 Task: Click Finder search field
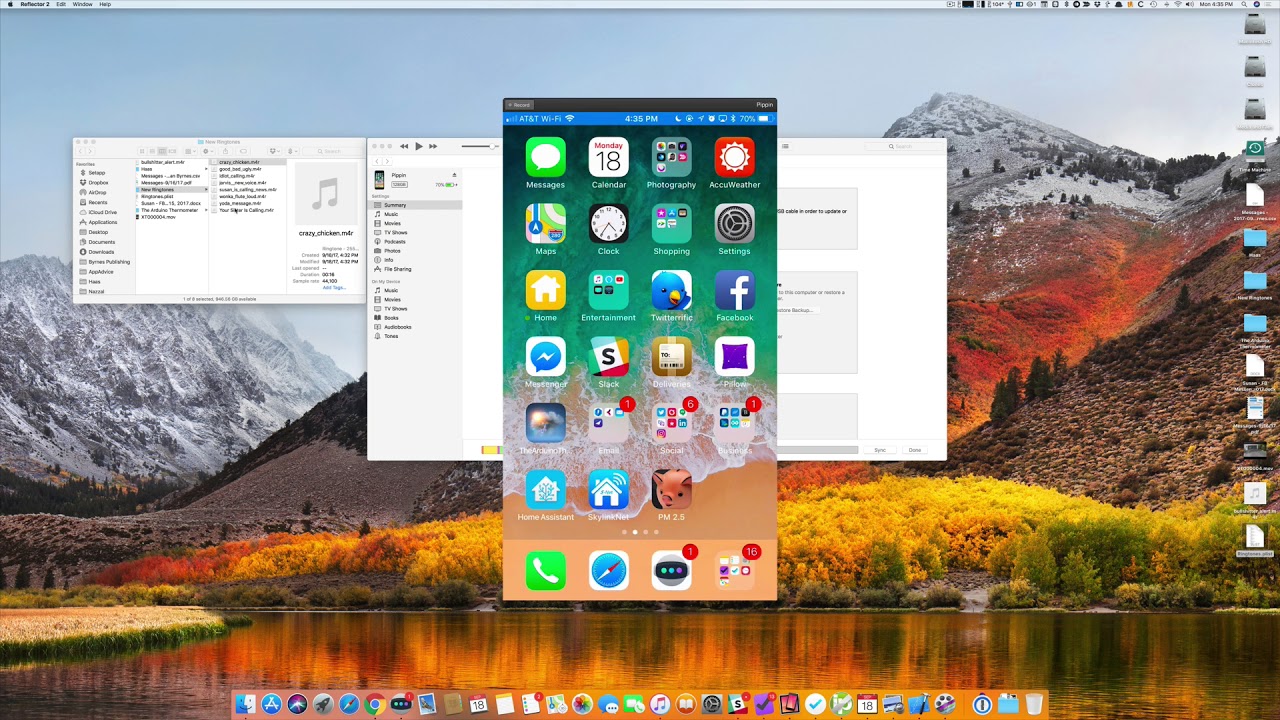click(x=332, y=151)
